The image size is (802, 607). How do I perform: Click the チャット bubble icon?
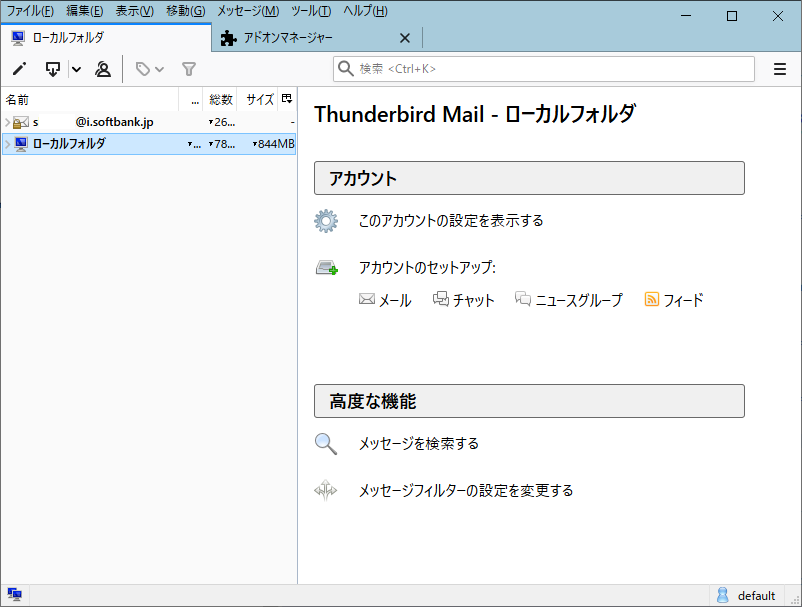pos(440,299)
